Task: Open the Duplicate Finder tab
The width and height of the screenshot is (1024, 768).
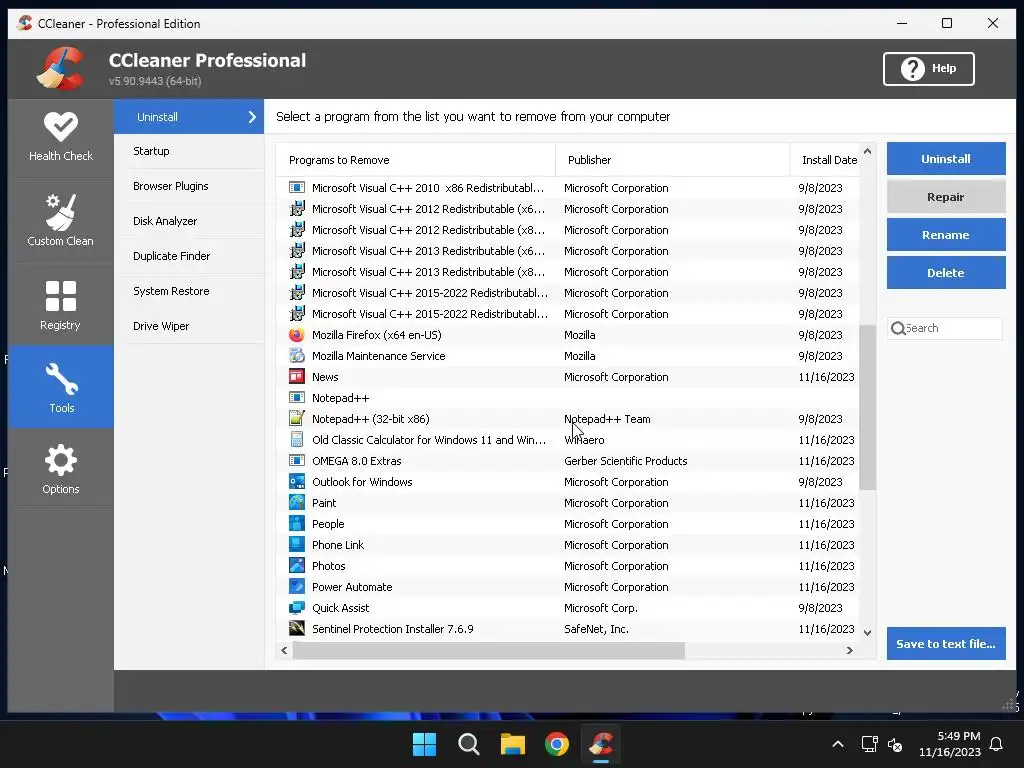Action: click(x=189, y=256)
